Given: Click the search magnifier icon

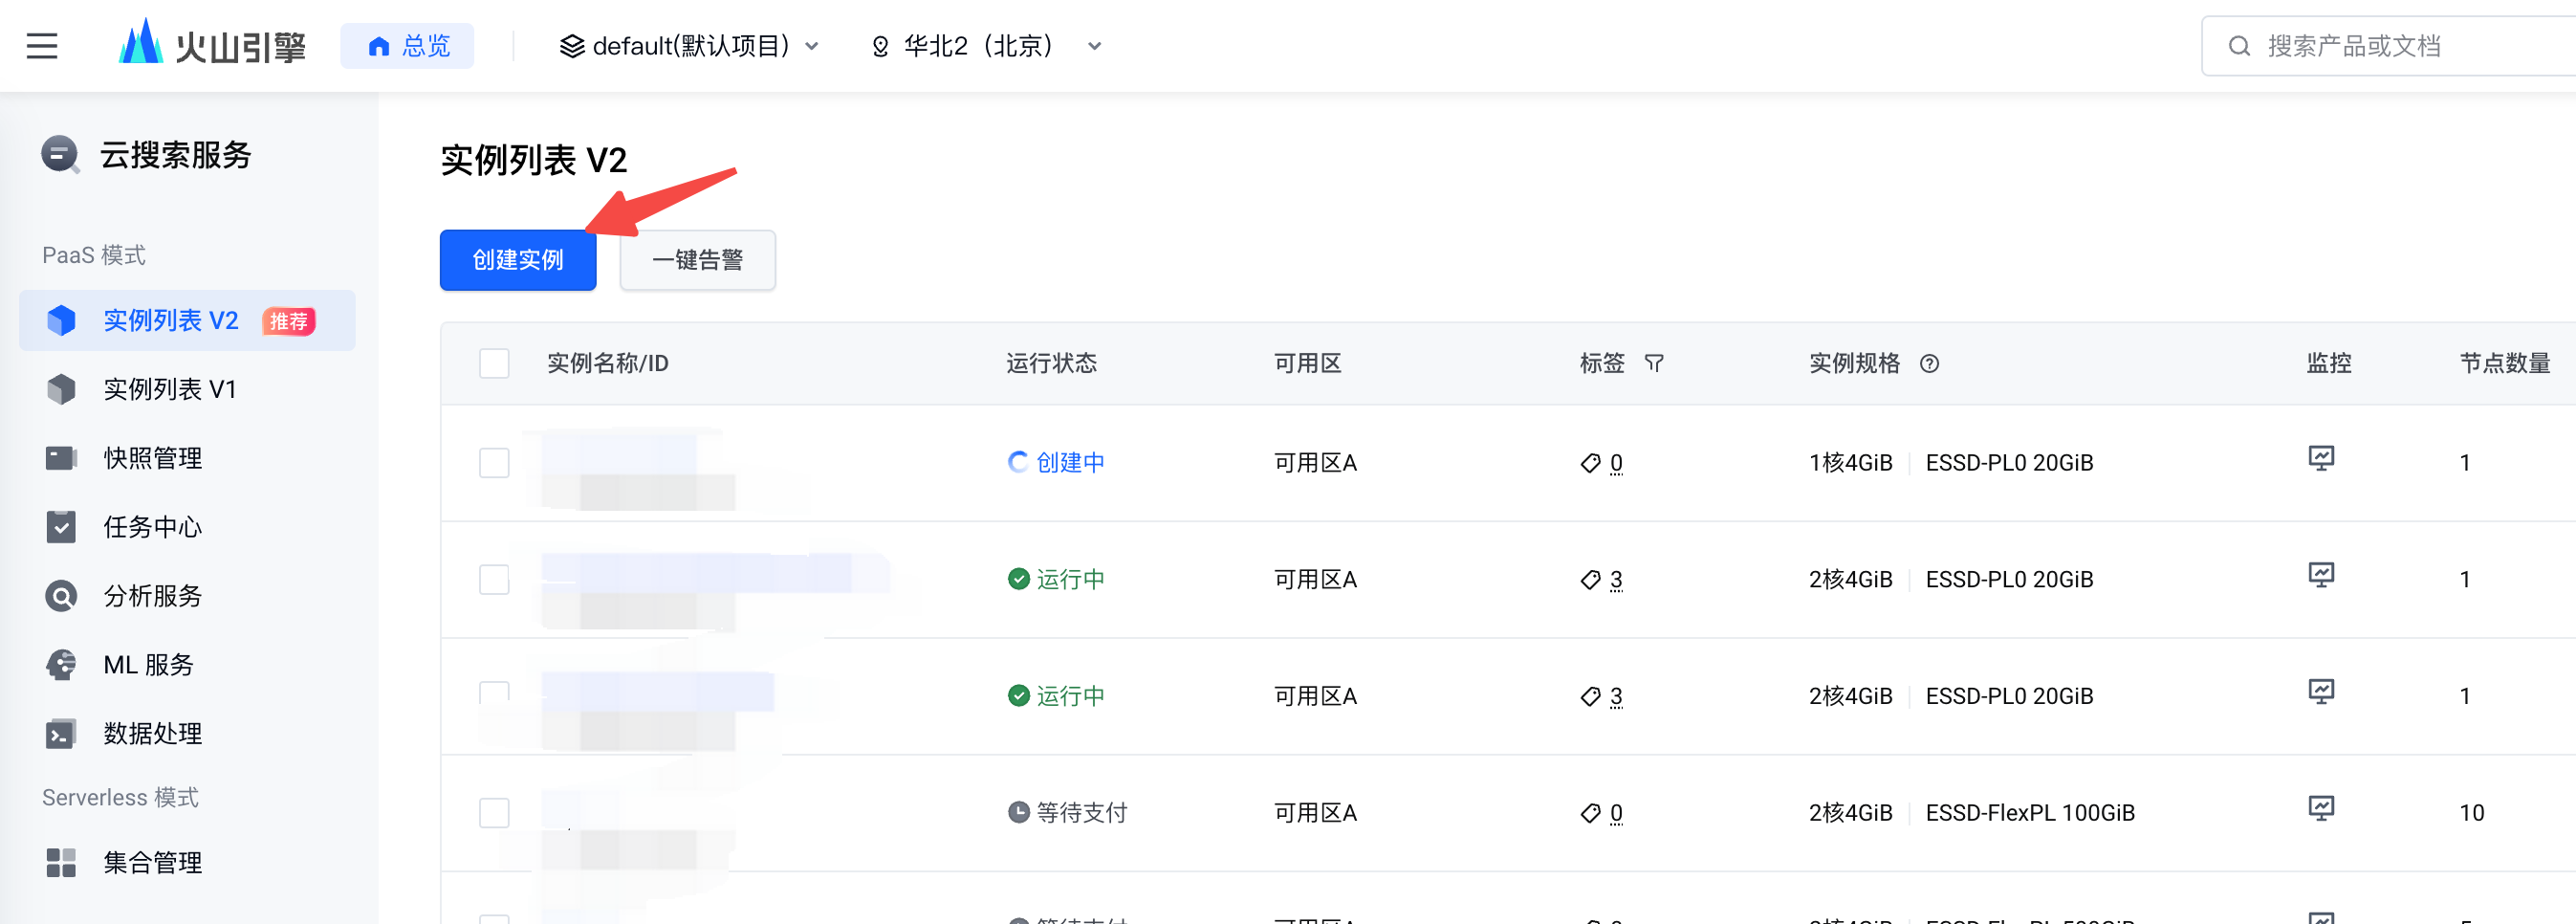Looking at the screenshot, I should point(2239,46).
